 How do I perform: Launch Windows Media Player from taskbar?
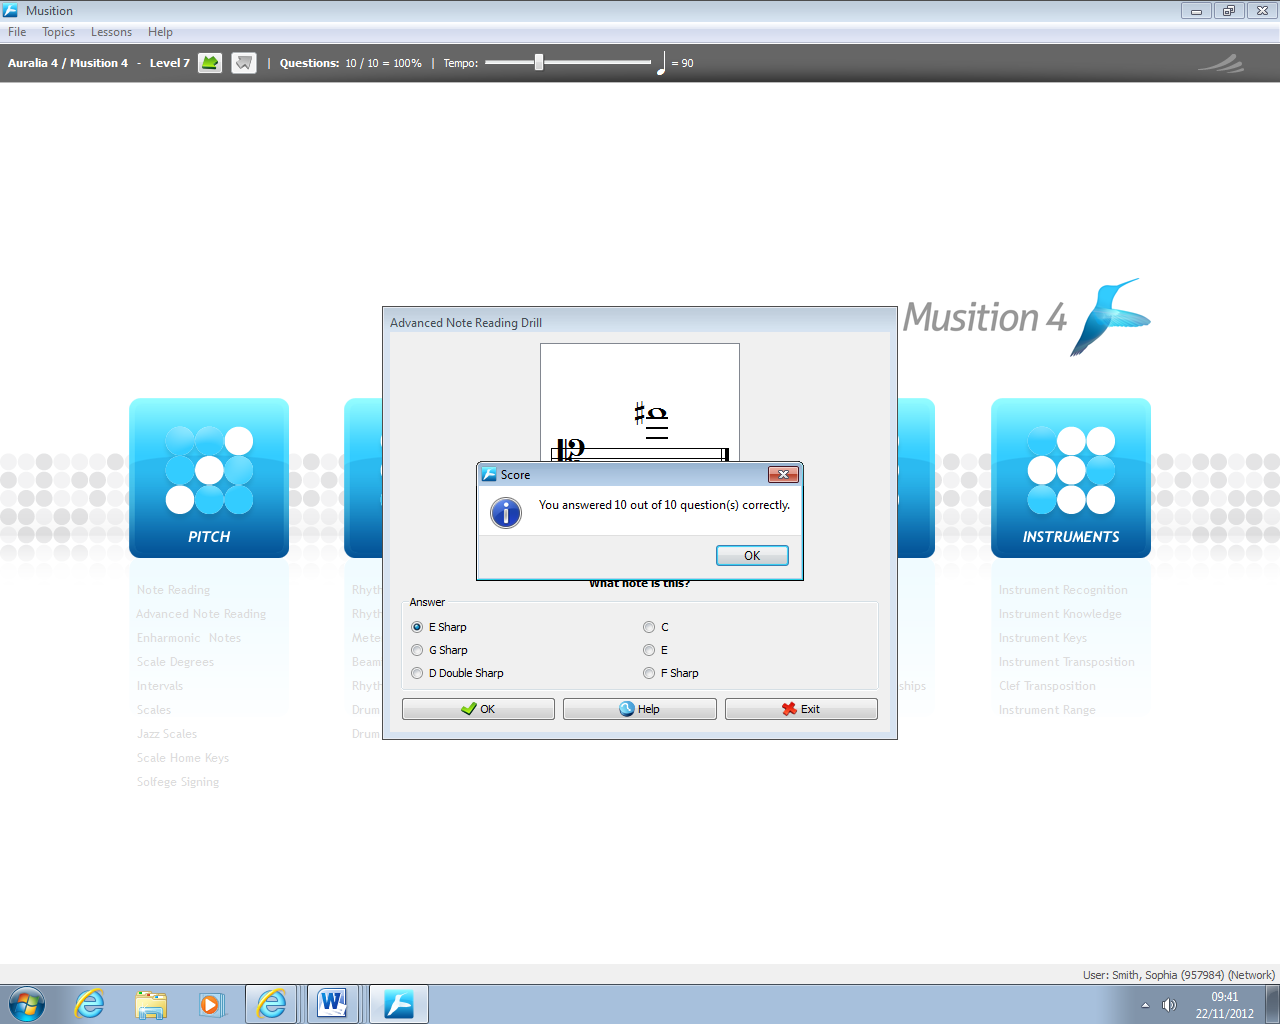[211, 1004]
